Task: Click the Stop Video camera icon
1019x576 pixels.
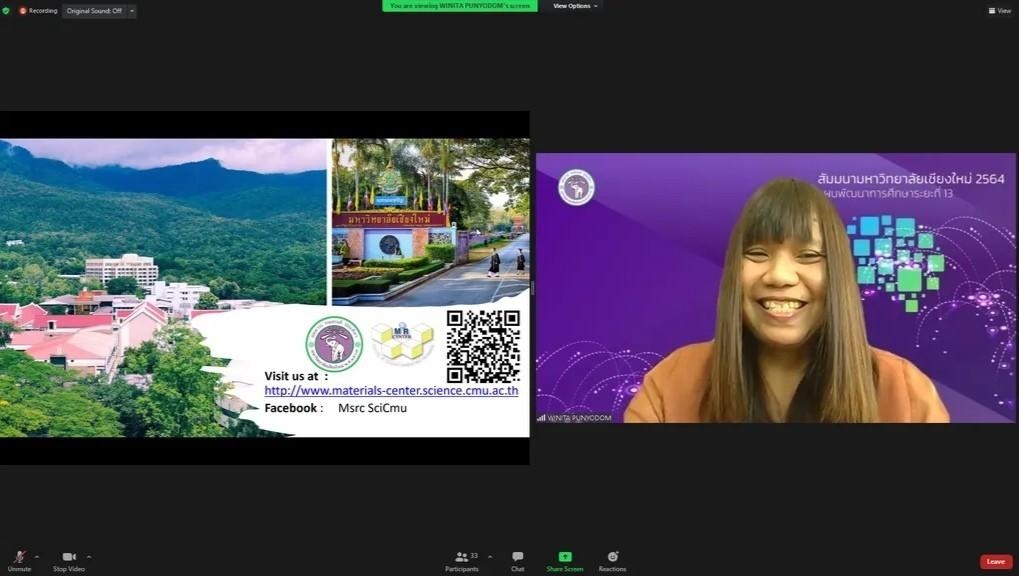Action: click(69, 557)
